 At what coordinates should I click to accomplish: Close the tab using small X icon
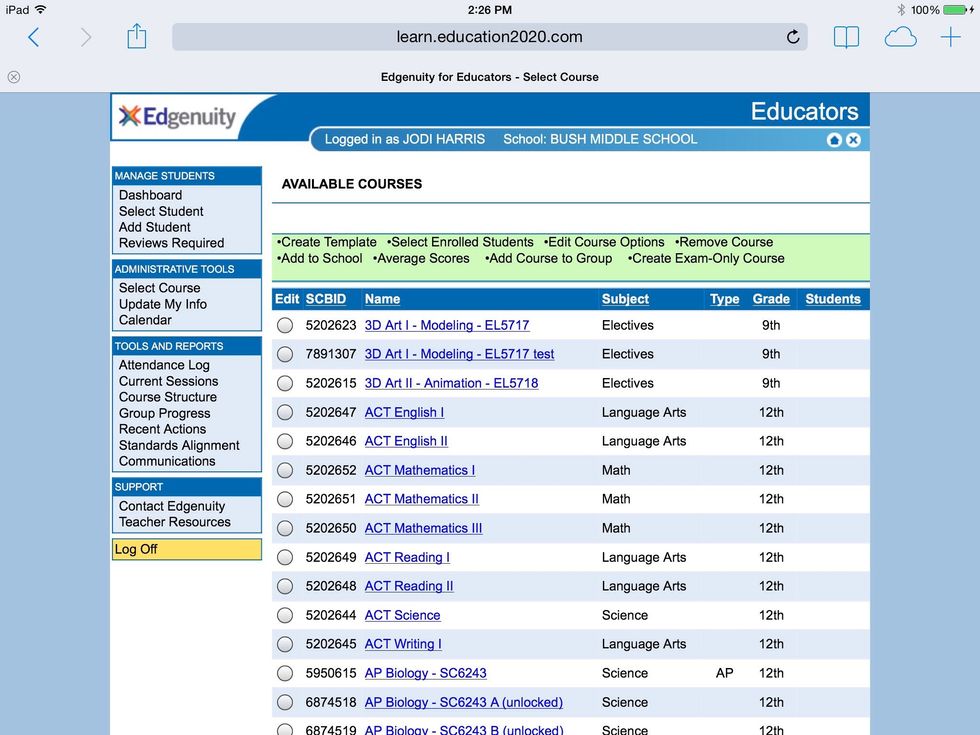(x=14, y=77)
